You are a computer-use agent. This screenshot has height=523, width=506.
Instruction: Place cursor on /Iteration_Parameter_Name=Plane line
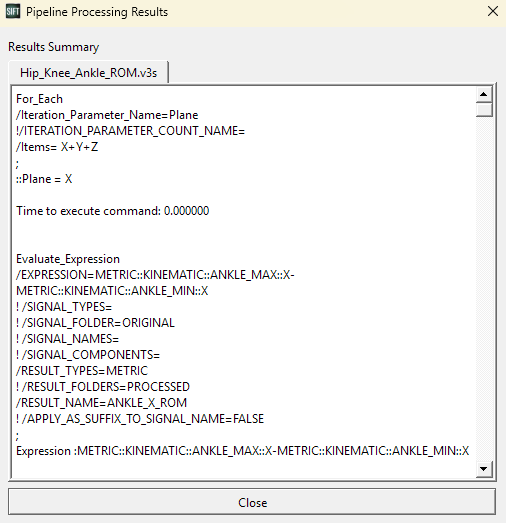click(x=107, y=115)
